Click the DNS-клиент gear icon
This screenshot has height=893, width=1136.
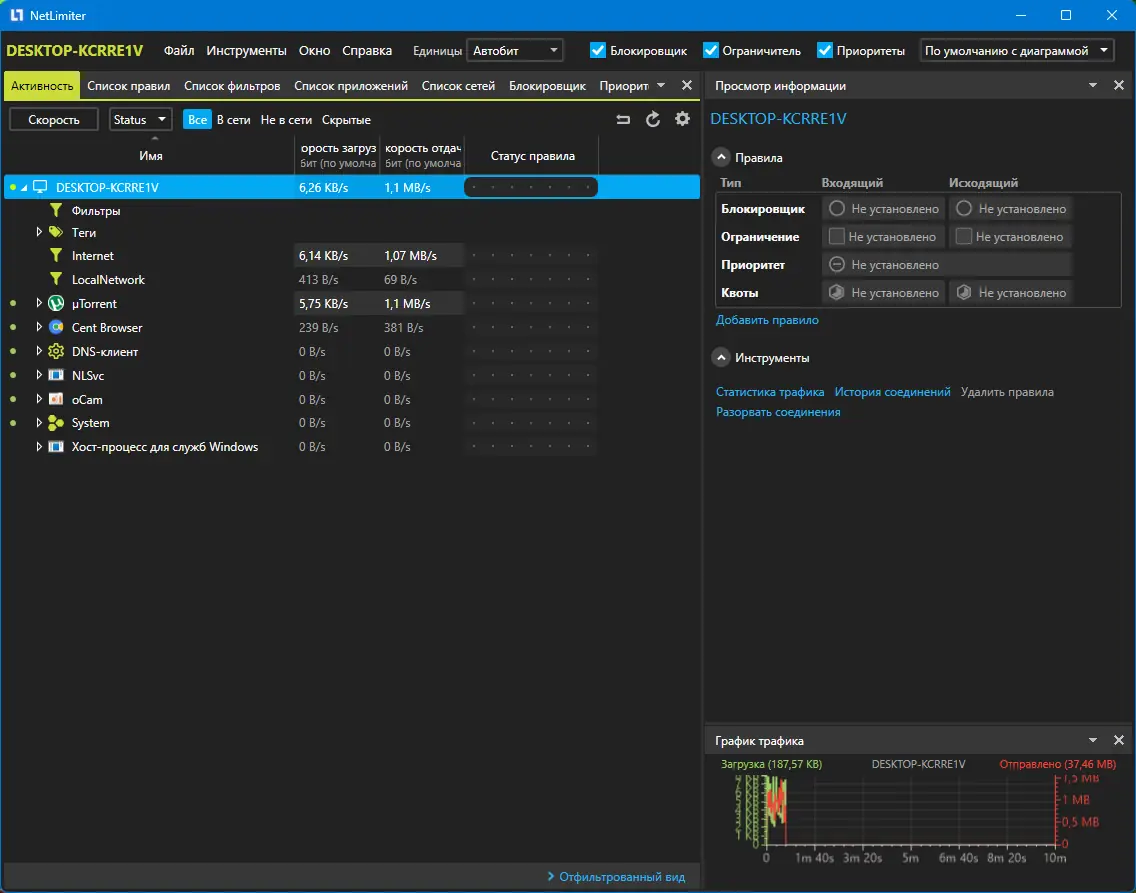pos(56,351)
